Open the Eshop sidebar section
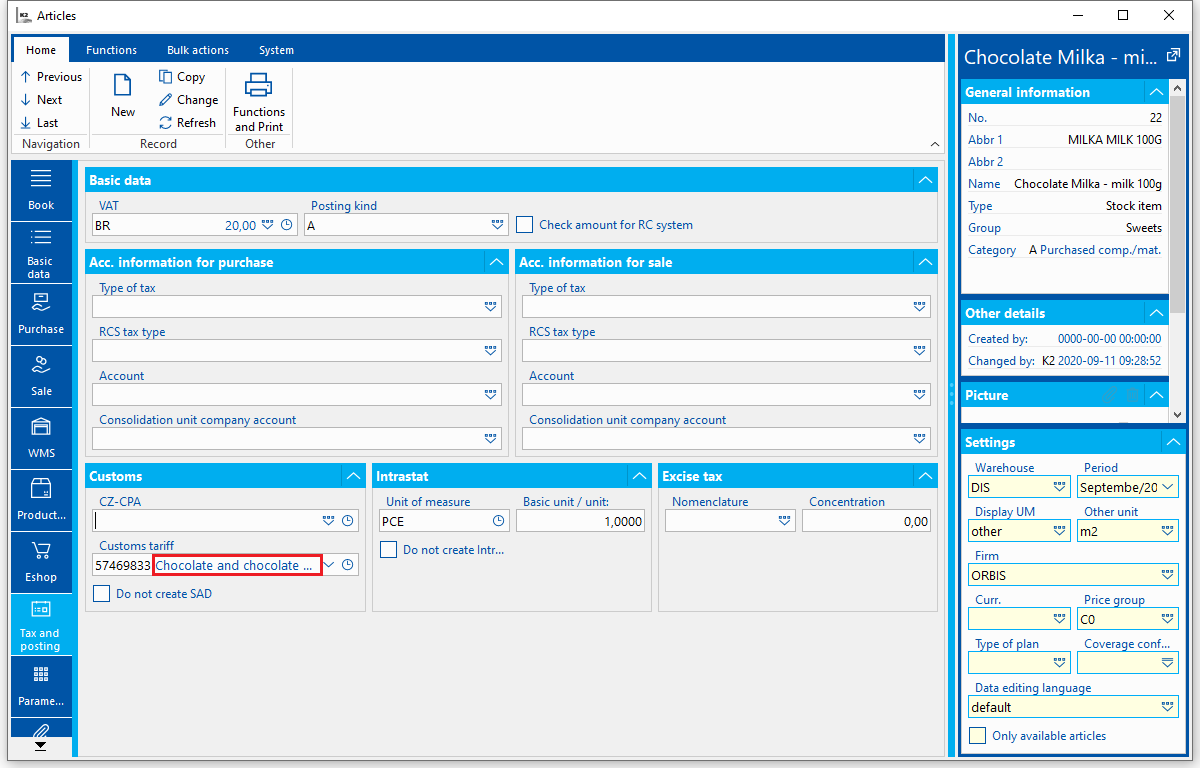This screenshot has width=1200, height=768. click(41, 562)
